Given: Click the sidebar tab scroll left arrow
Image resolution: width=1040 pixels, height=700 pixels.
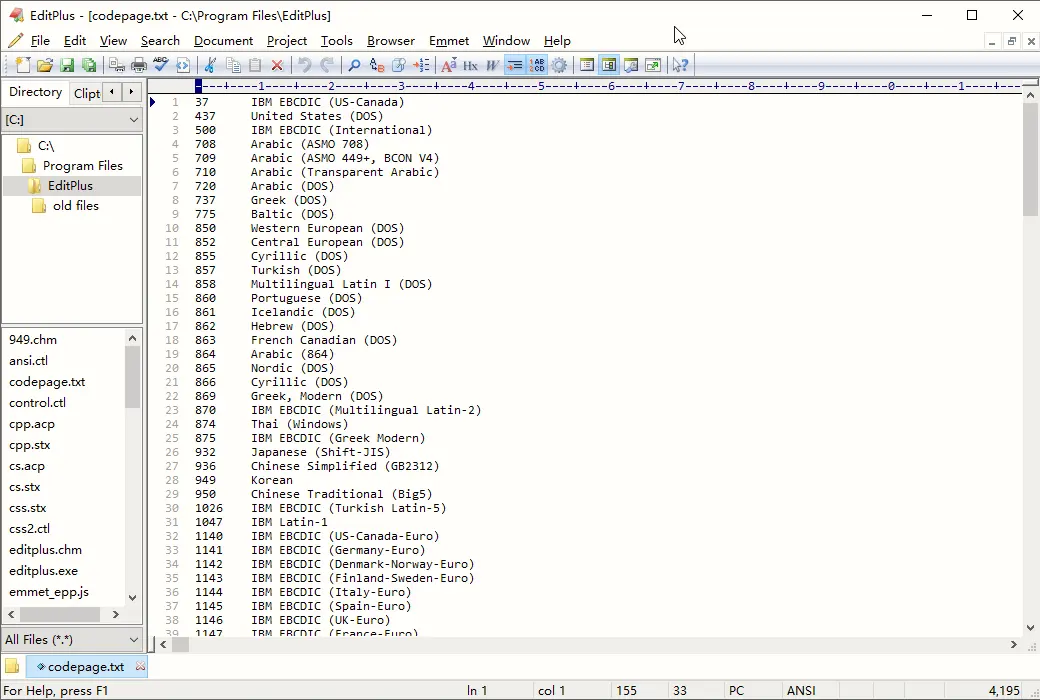Looking at the screenshot, I should [x=112, y=92].
